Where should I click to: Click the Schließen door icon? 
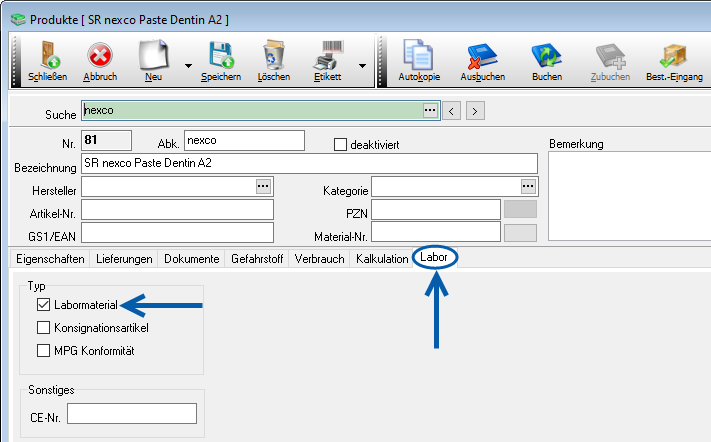tap(48, 54)
